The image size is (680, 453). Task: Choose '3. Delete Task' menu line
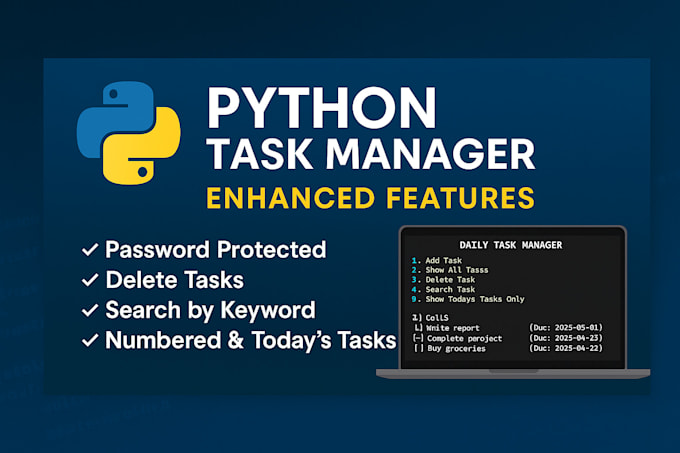(x=443, y=280)
